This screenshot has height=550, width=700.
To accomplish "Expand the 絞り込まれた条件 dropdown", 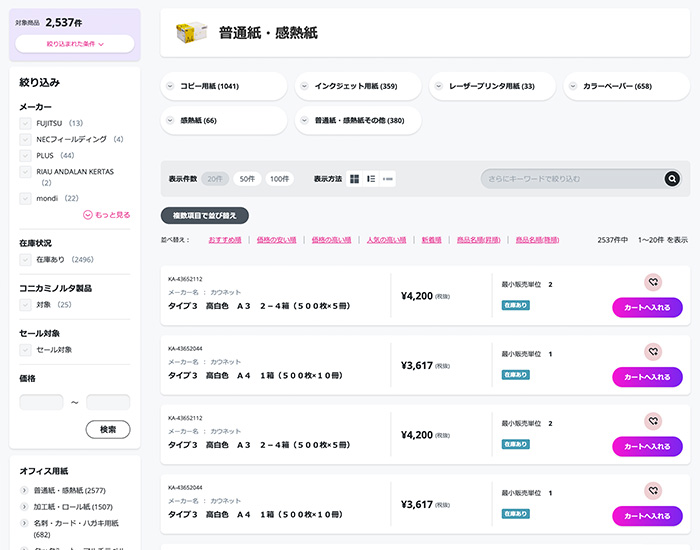I will point(75,44).
